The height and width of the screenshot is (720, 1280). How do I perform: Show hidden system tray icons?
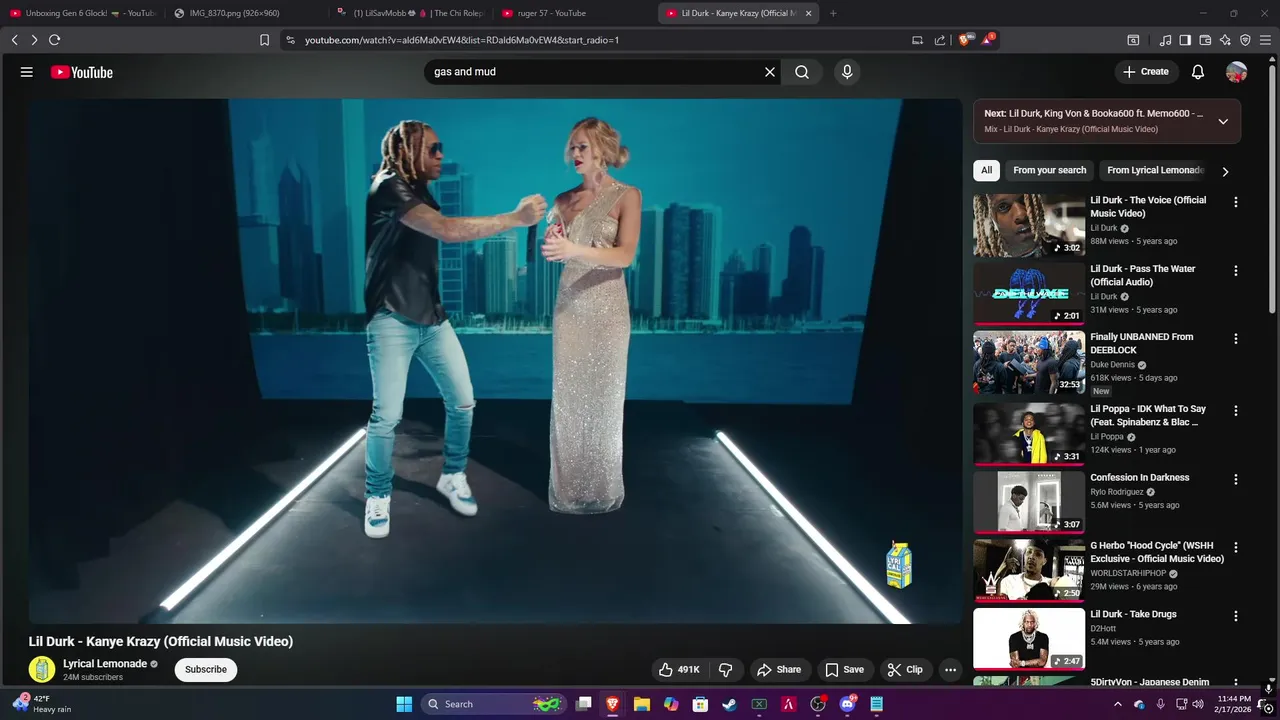click(1118, 704)
